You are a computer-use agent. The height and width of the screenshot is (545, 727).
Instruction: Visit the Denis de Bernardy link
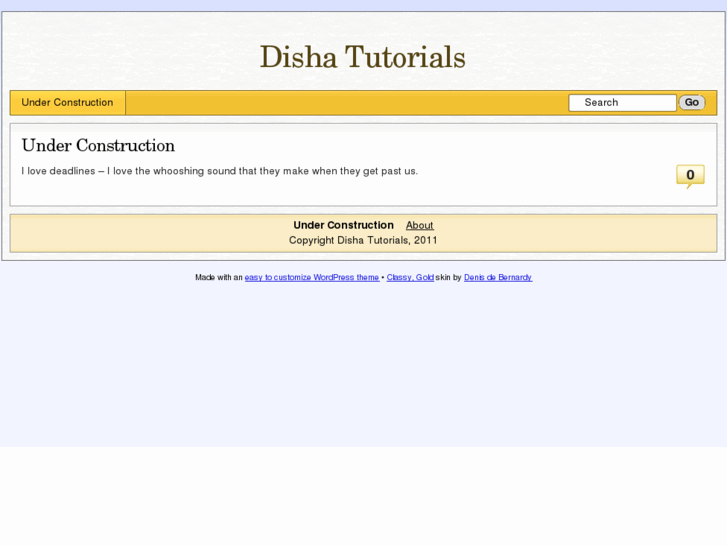tap(498, 277)
